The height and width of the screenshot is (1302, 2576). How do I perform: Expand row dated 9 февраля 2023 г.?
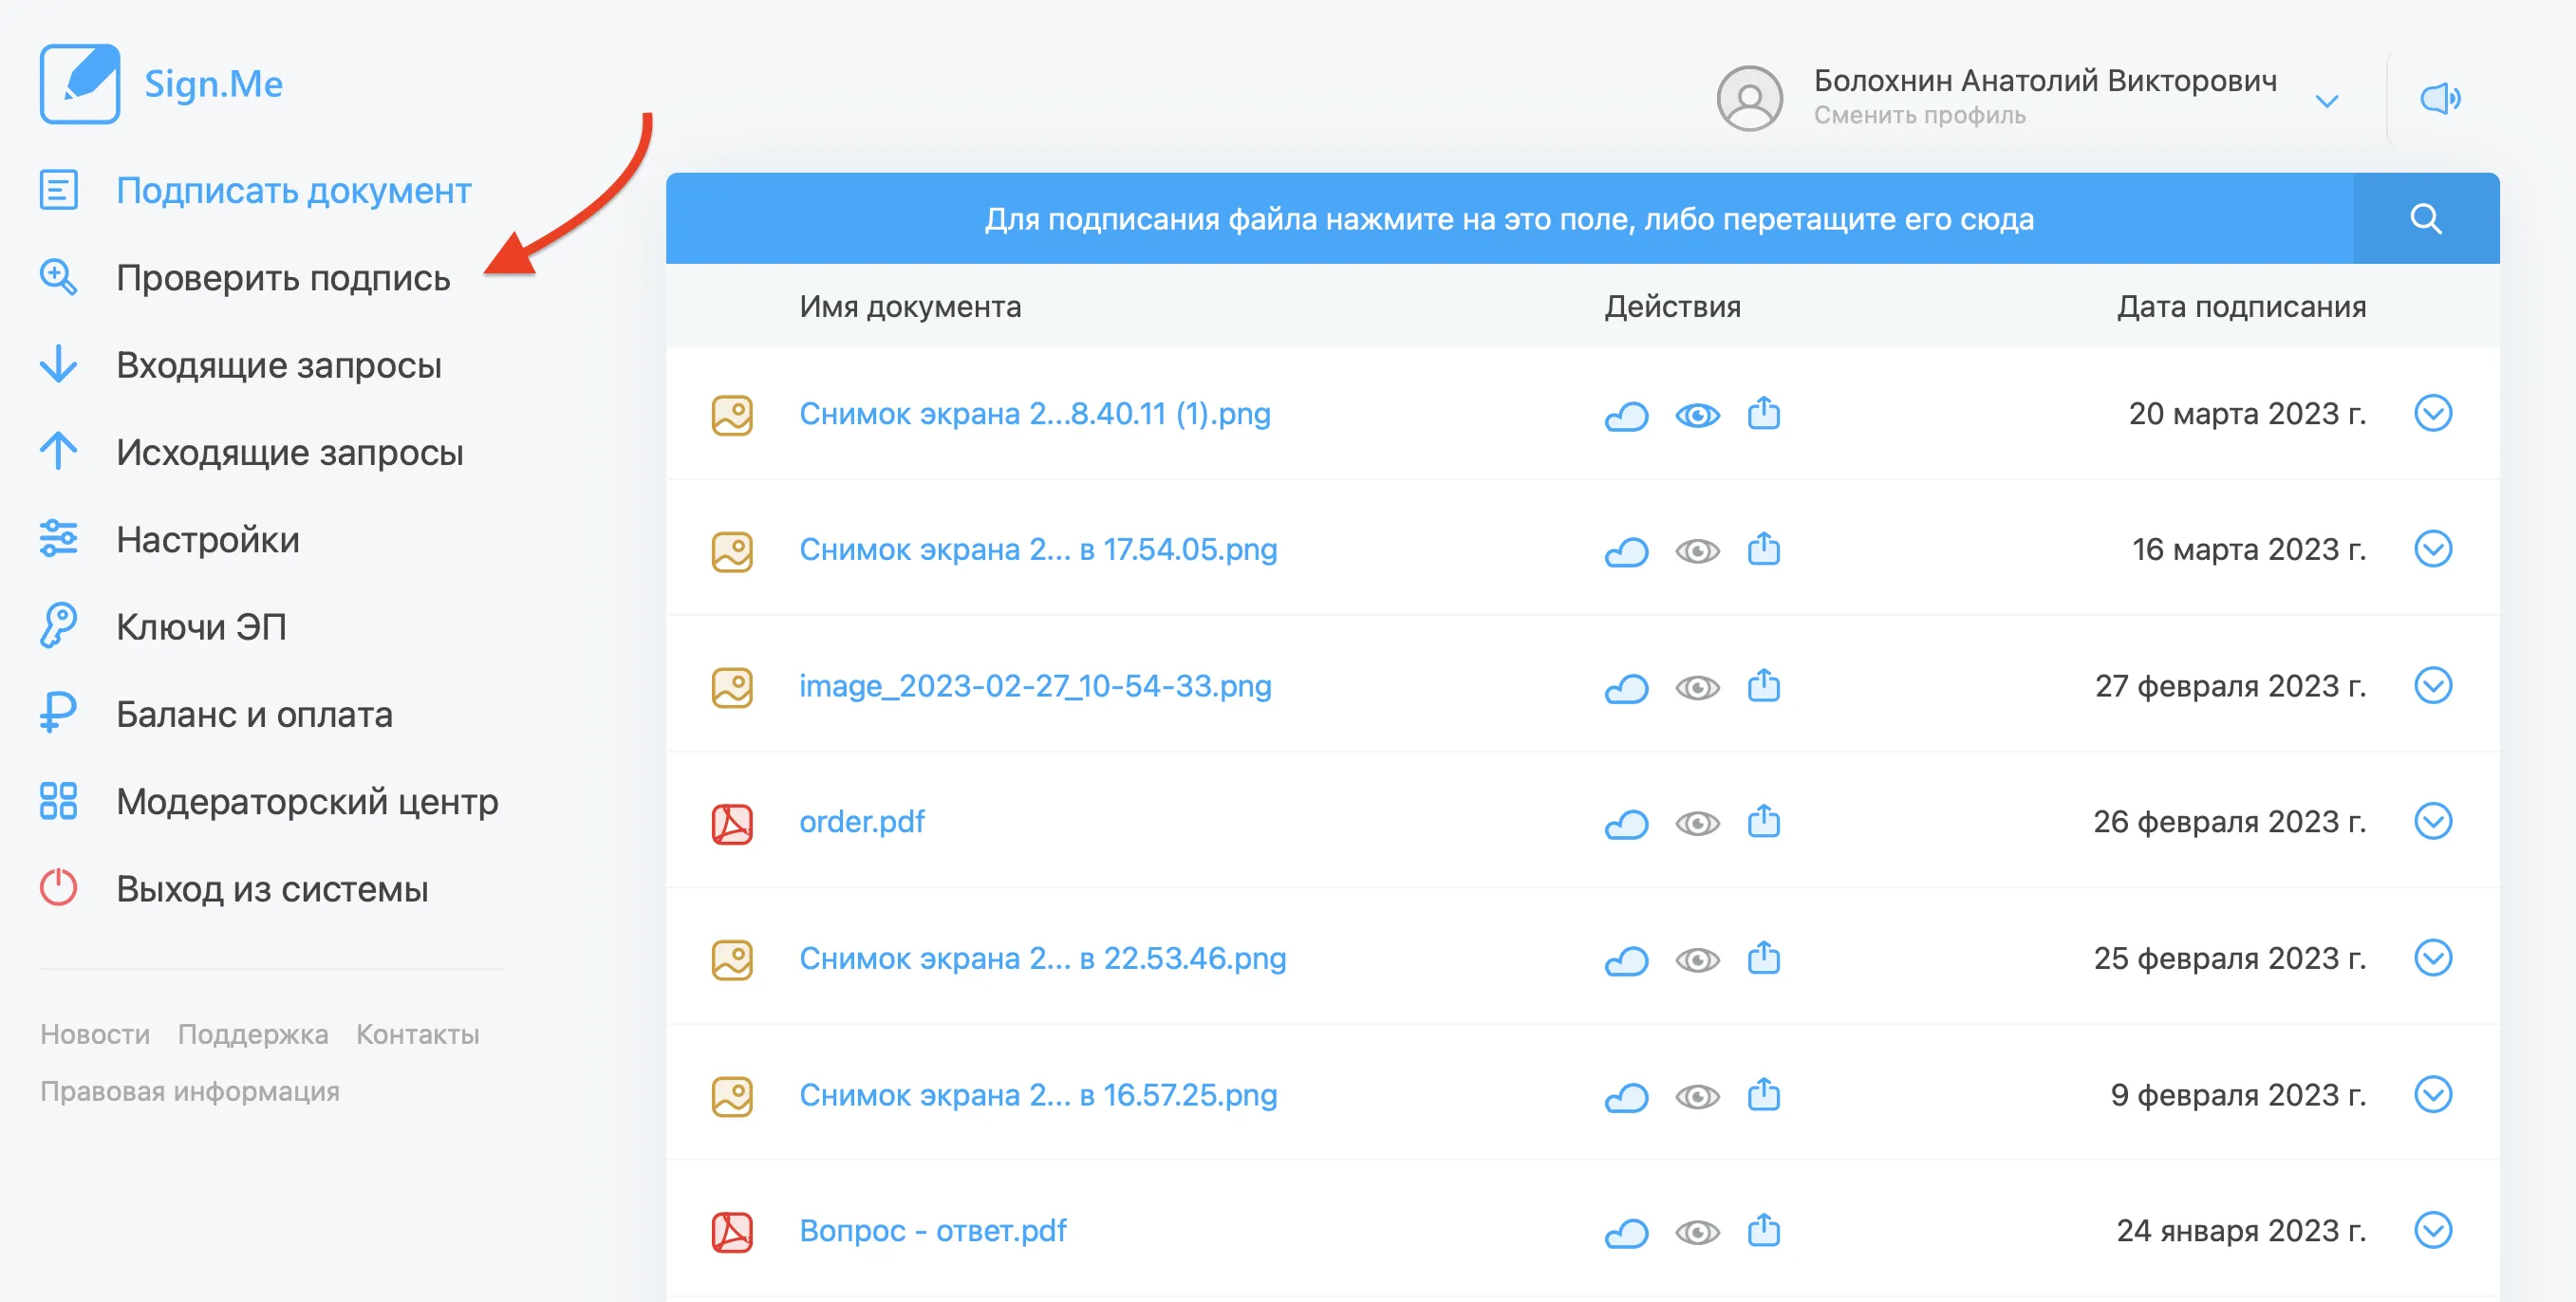pos(2433,1095)
